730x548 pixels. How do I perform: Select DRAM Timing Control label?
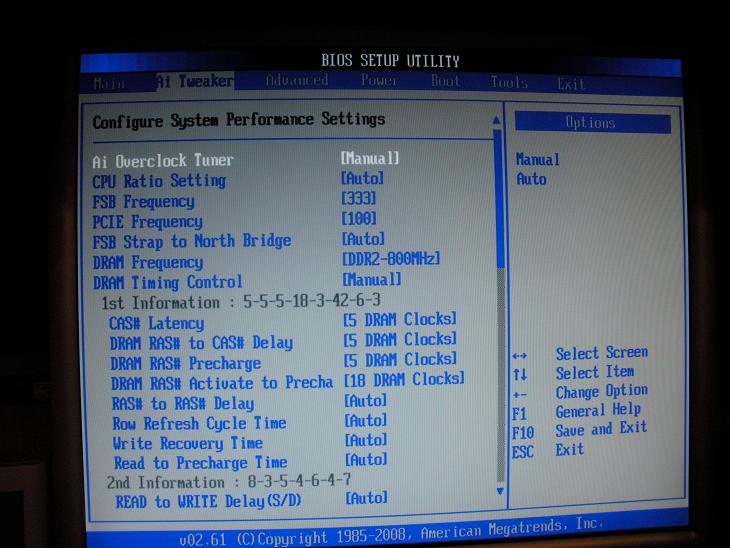168,283
